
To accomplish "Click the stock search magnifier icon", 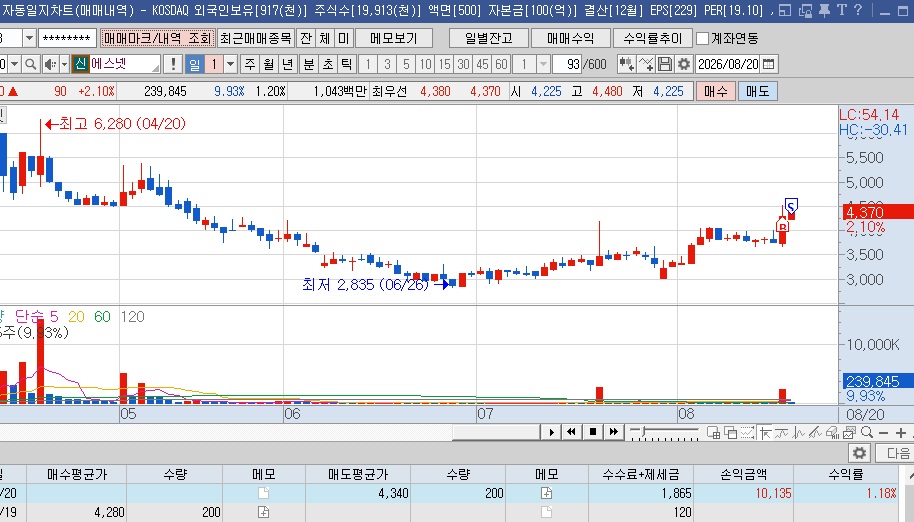I will tap(31, 64).
